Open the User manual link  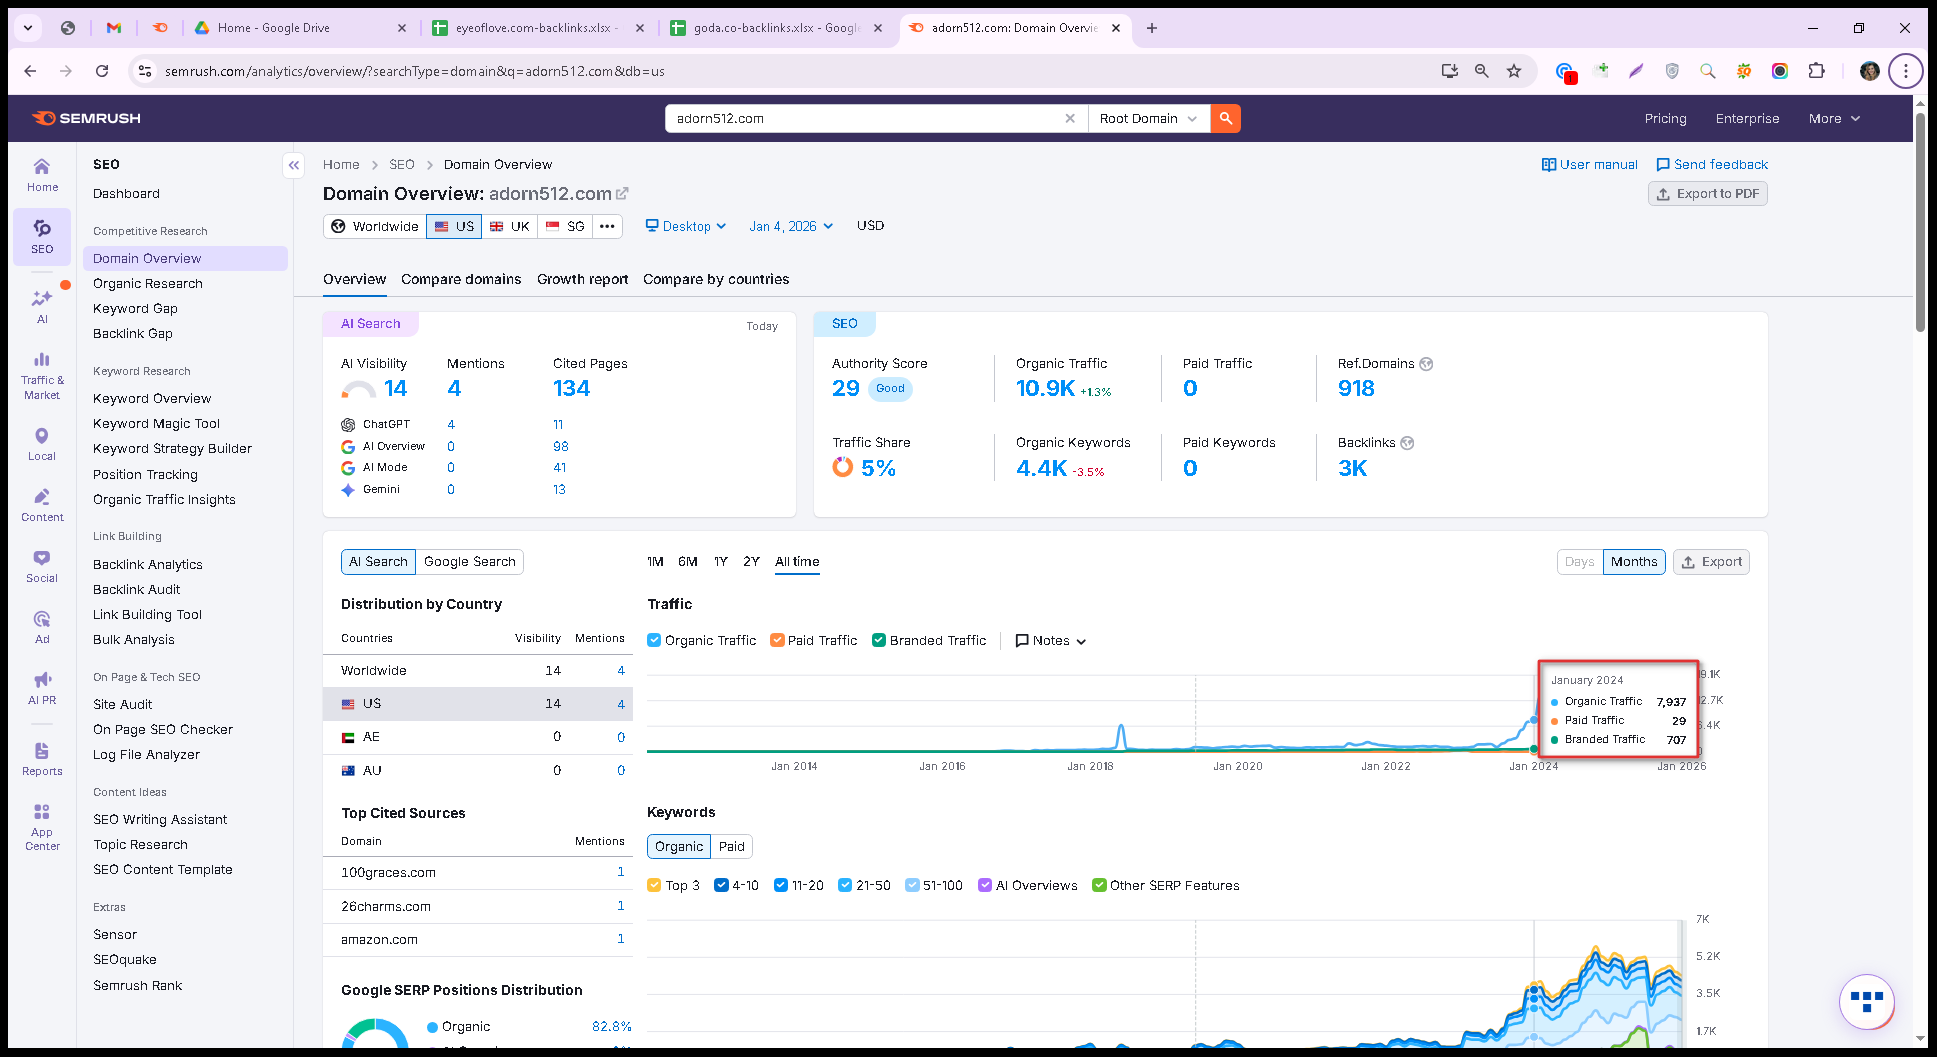1590,165
